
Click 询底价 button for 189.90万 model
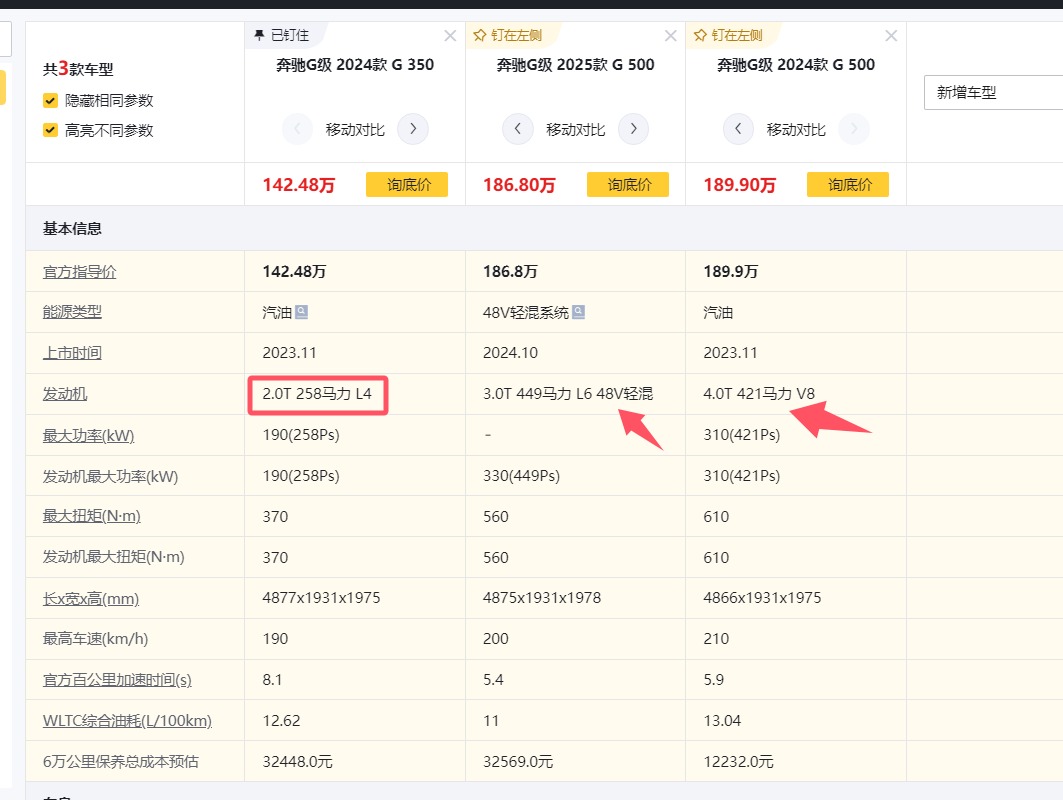[x=847, y=185]
